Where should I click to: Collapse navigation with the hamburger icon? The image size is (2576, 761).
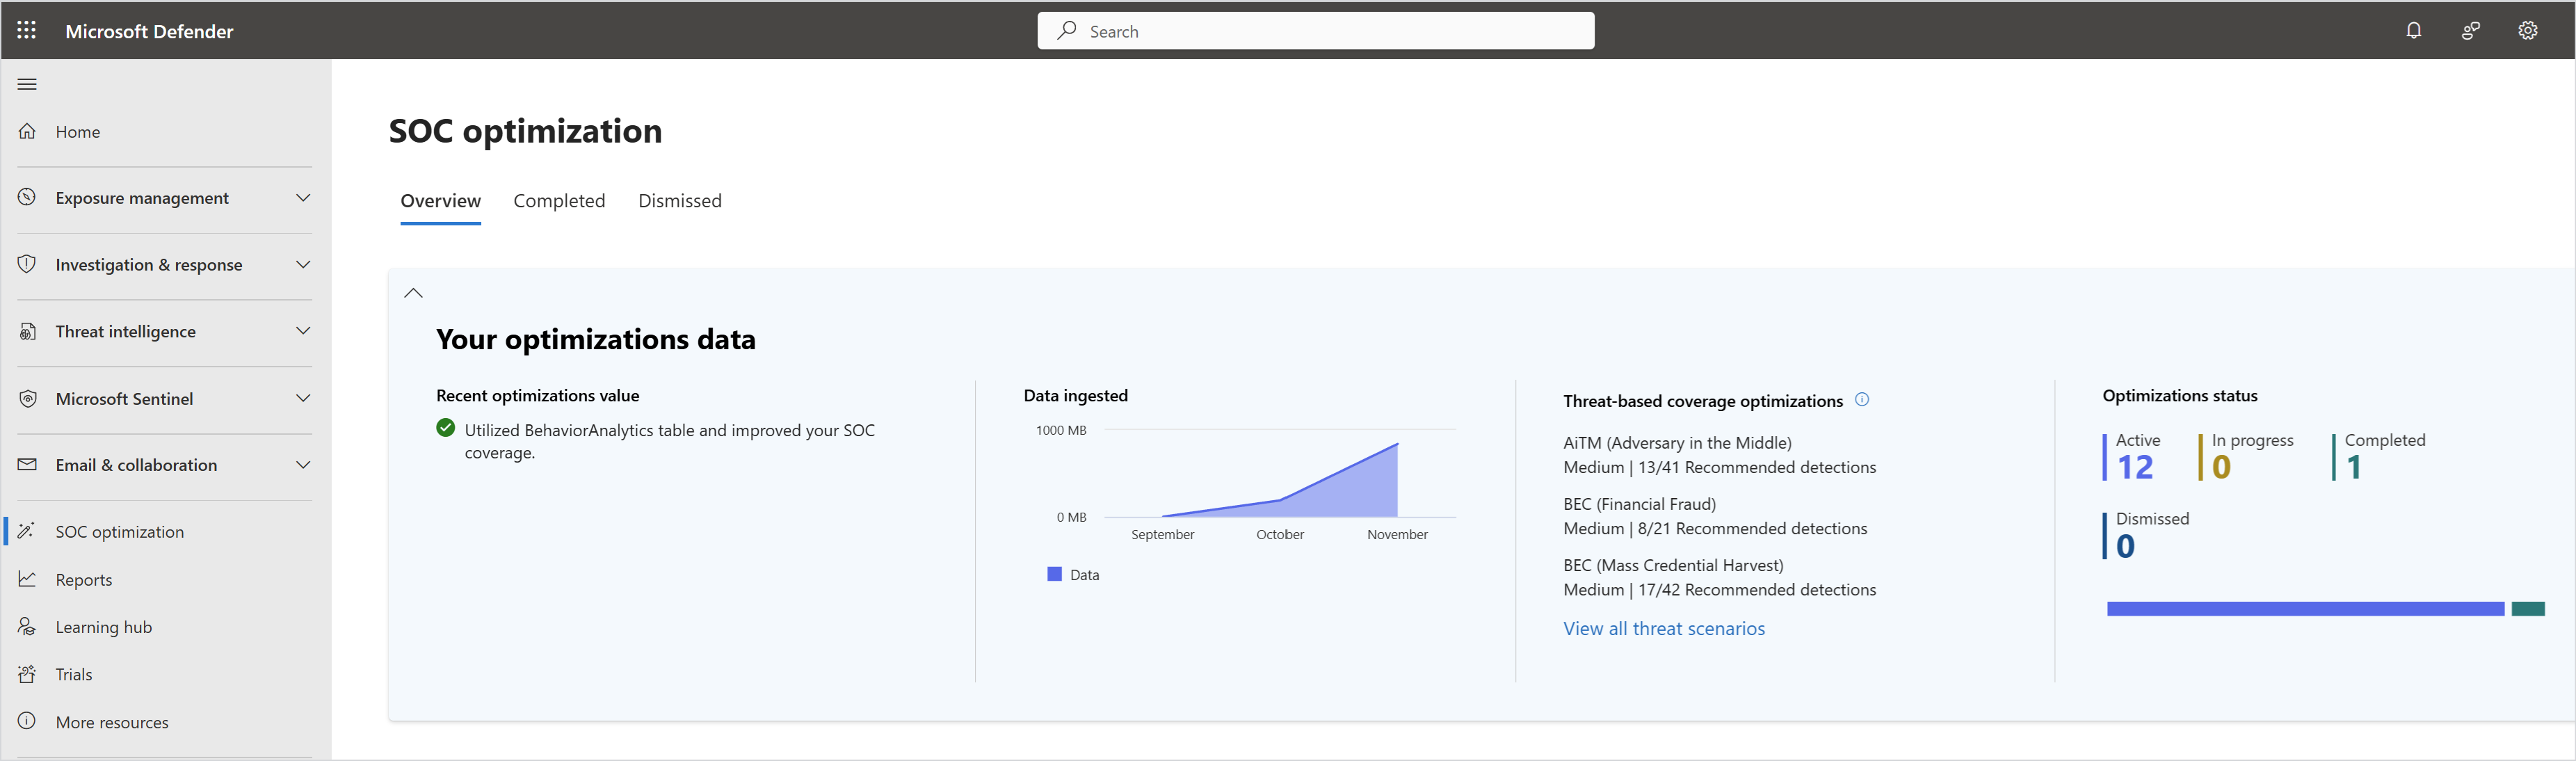[27, 84]
